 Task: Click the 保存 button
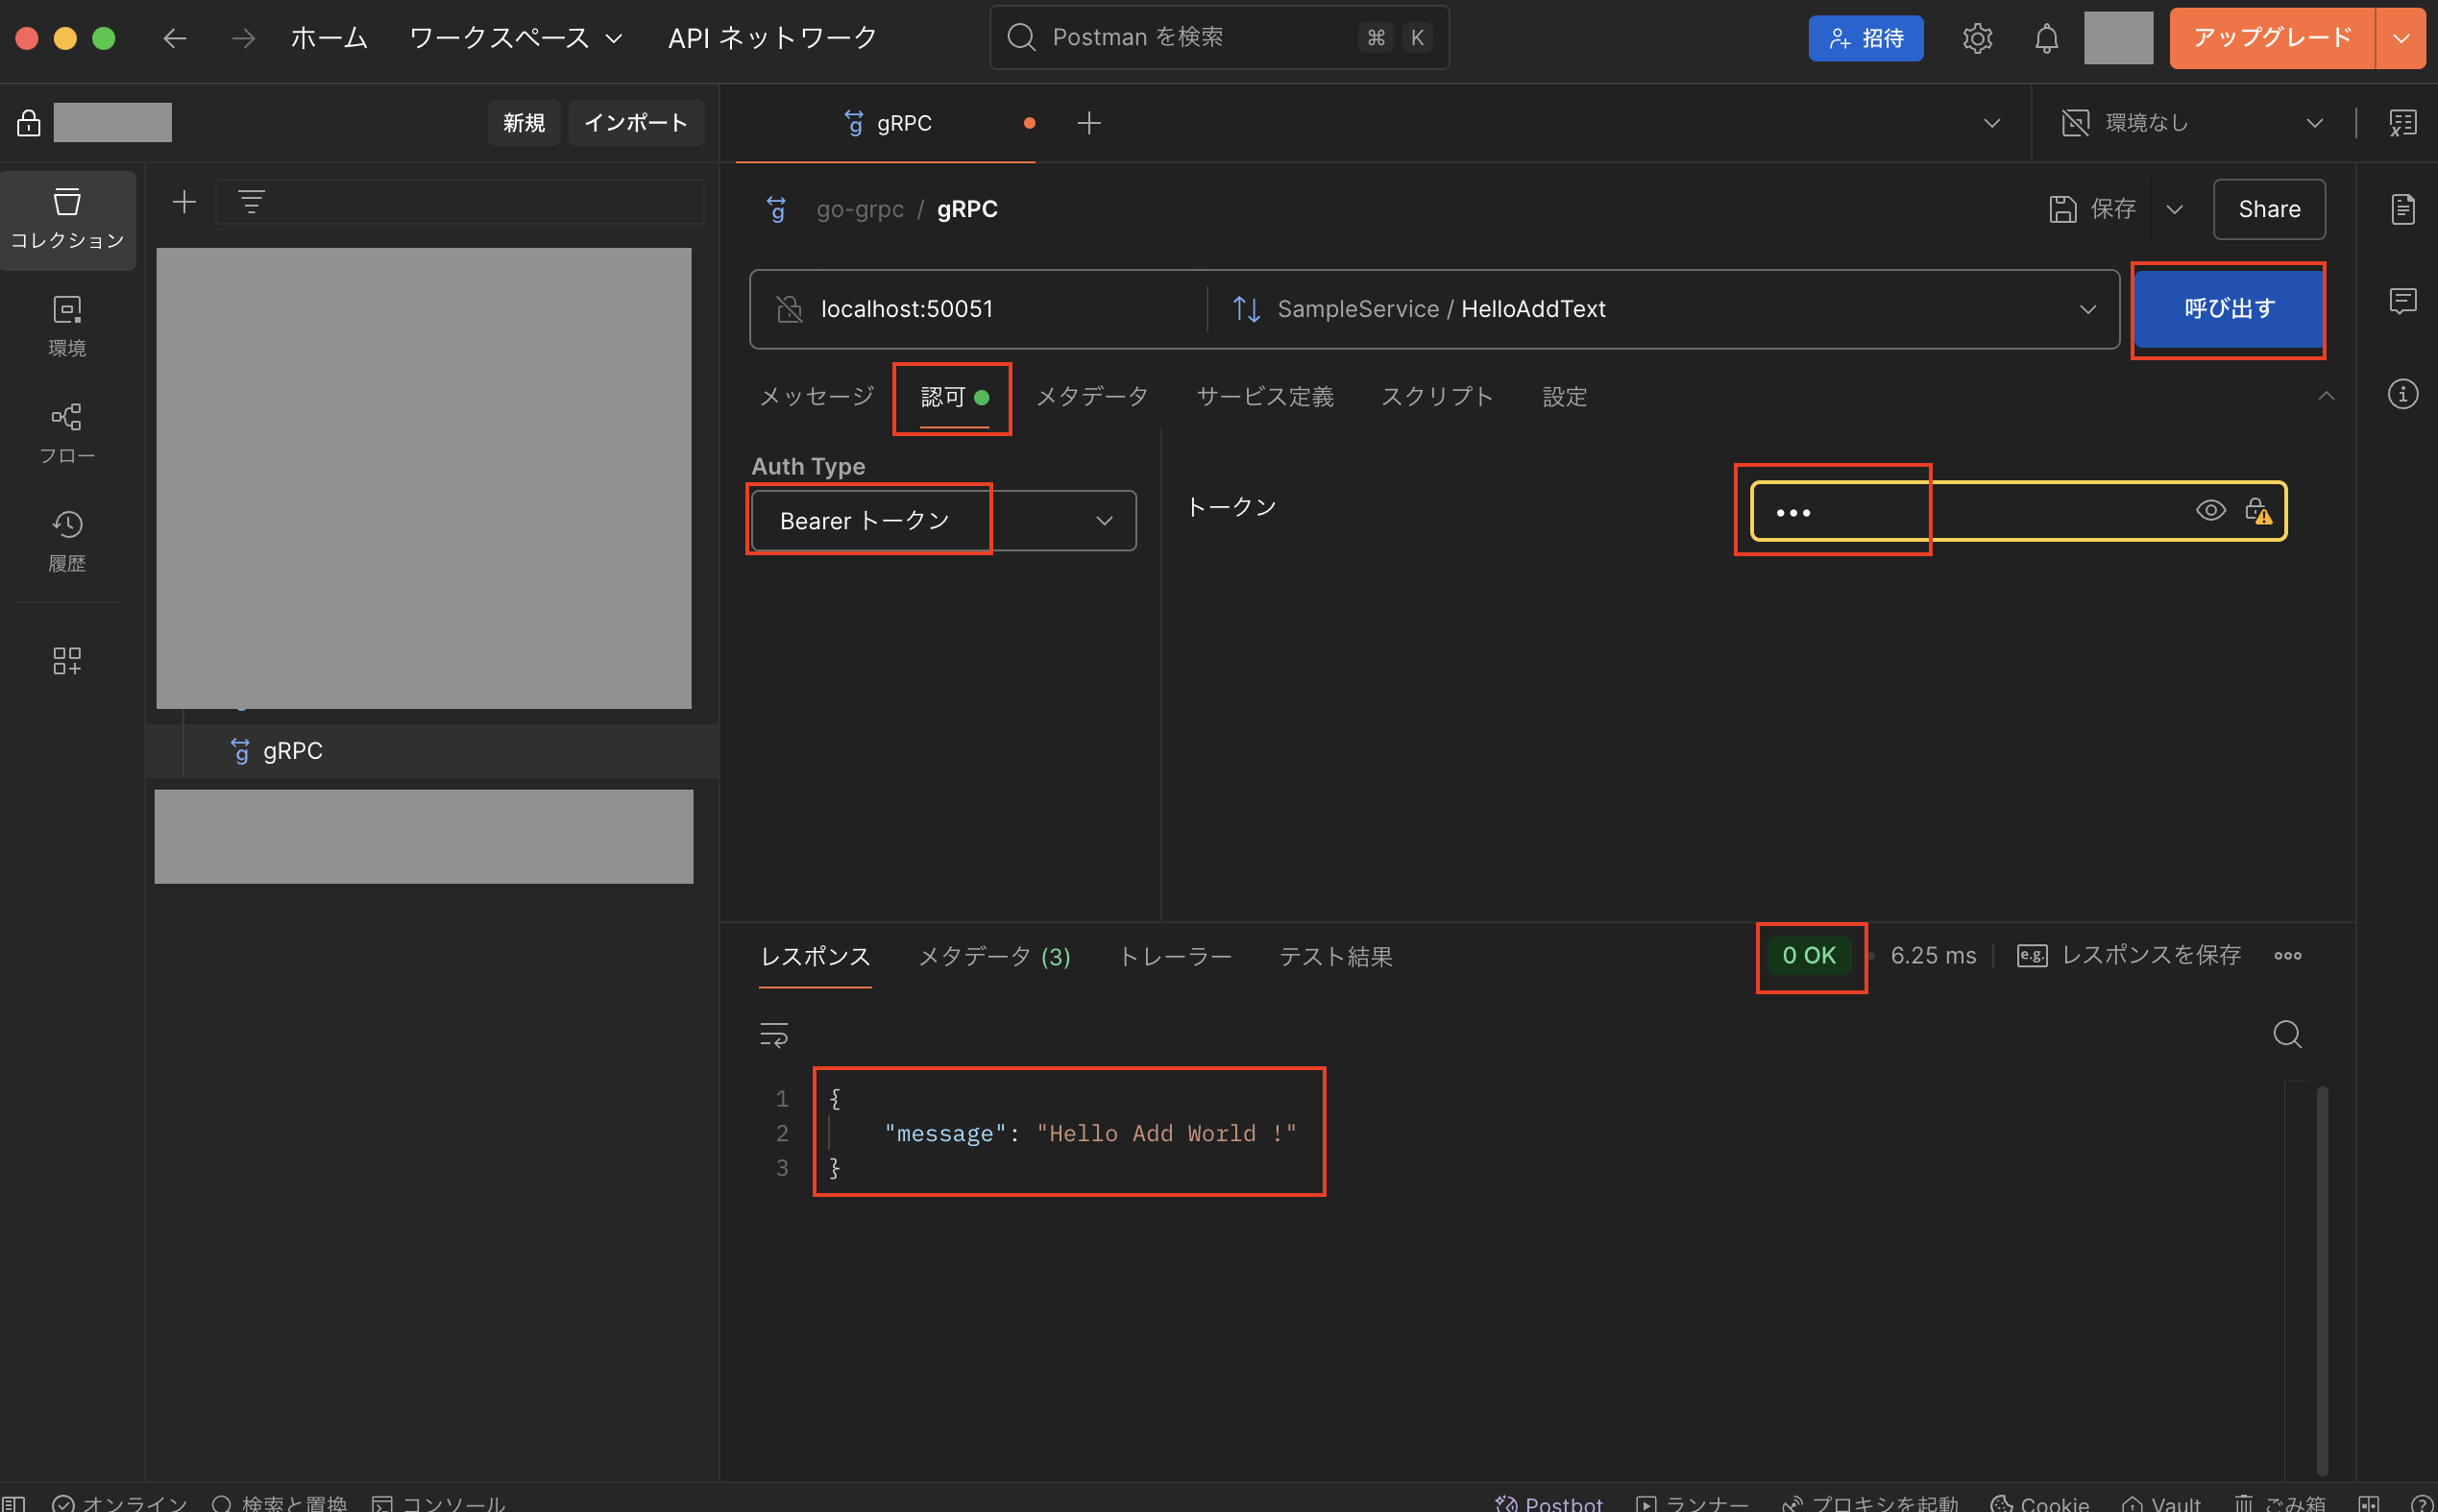coord(2092,209)
